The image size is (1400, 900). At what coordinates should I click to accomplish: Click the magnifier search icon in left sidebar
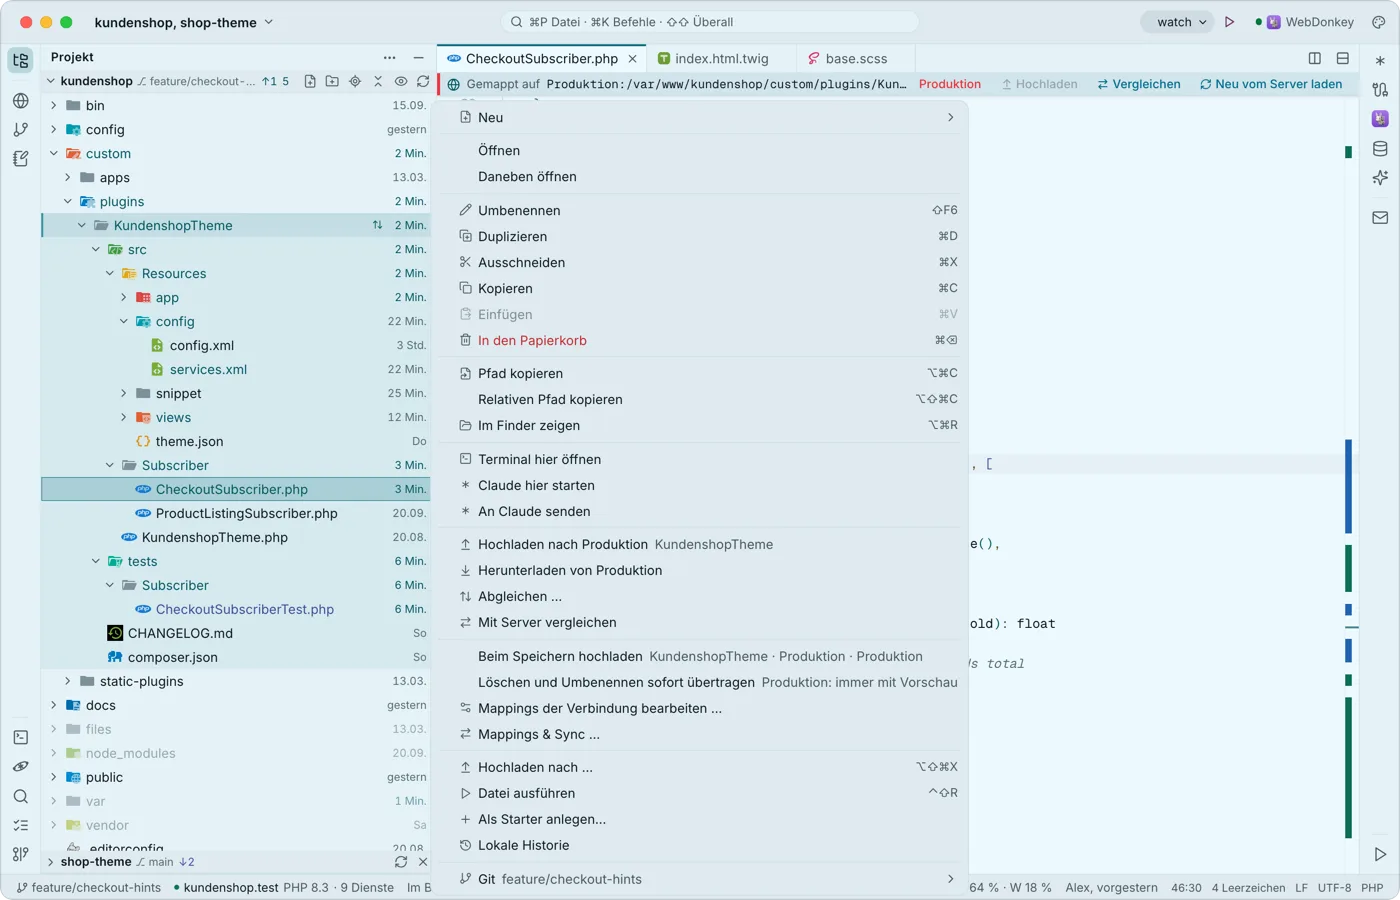coord(21,796)
